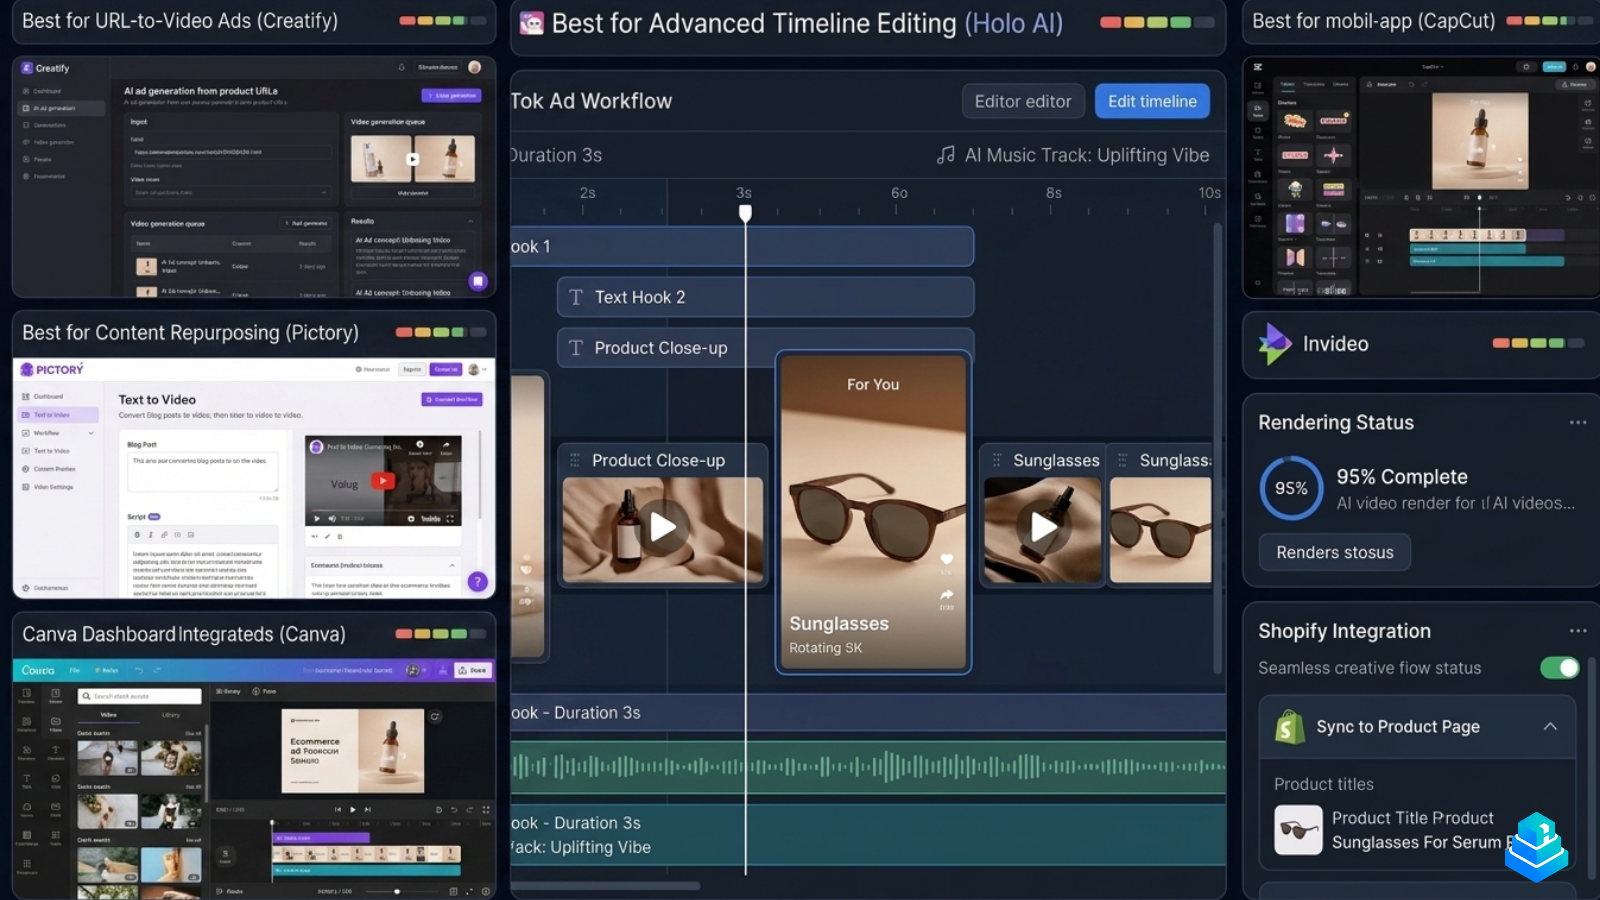
Task: Open the Creatify video style dropdown
Action: (230, 192)
